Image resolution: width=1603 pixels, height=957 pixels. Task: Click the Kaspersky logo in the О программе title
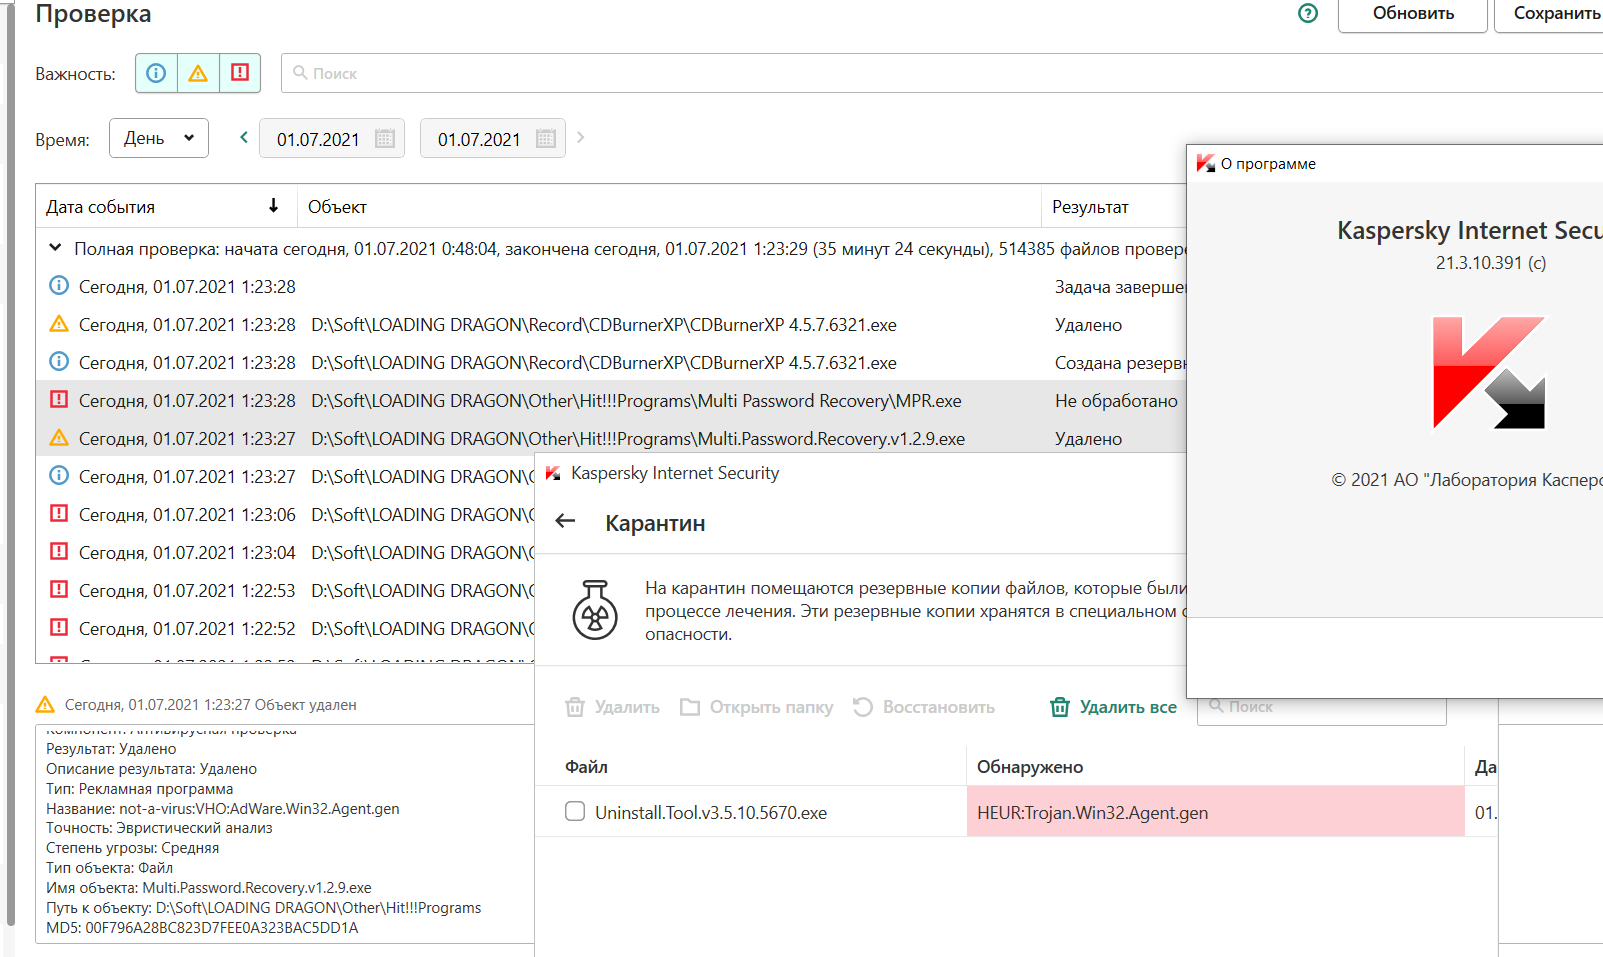pyautogui.click(x=1206, y=163)
